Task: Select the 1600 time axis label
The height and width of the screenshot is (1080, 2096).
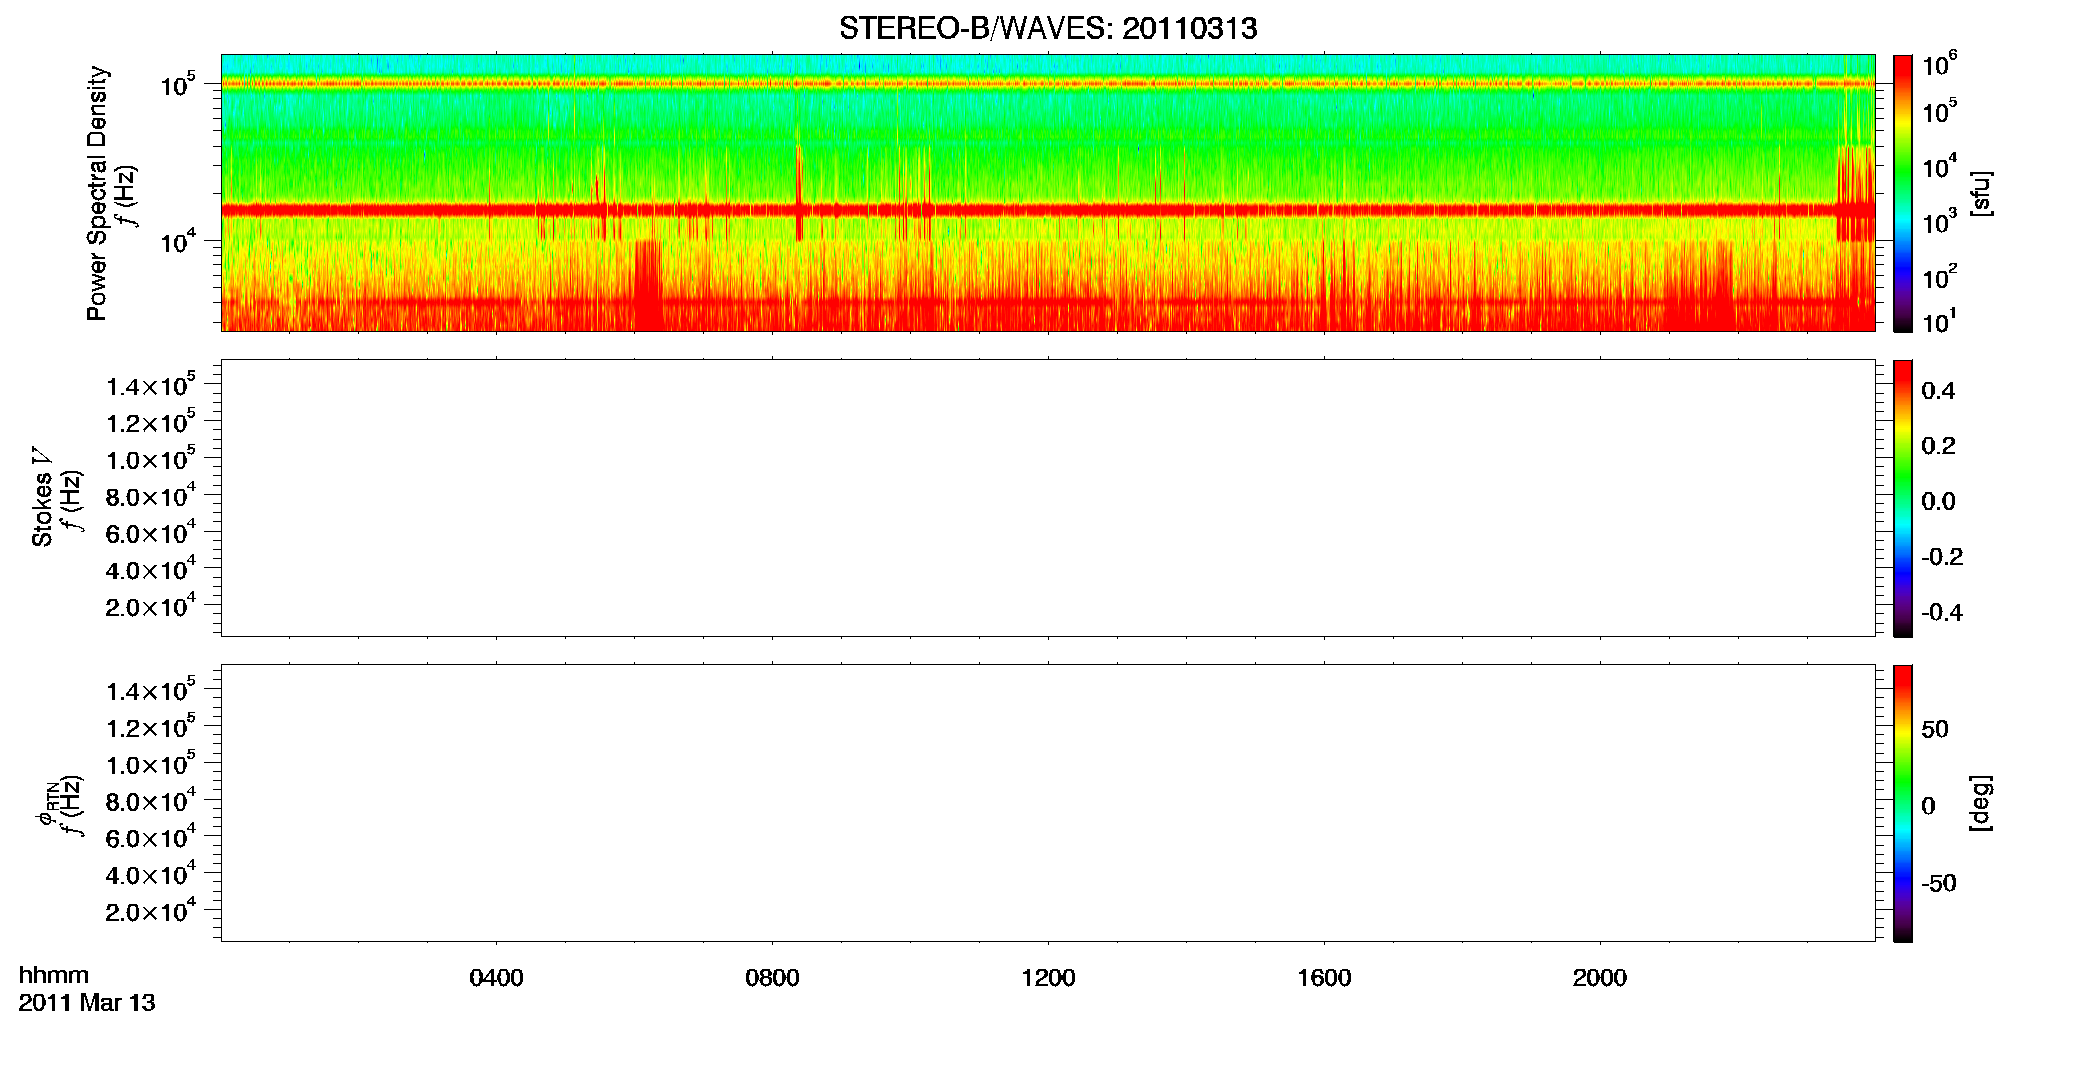Action: 1324,978
